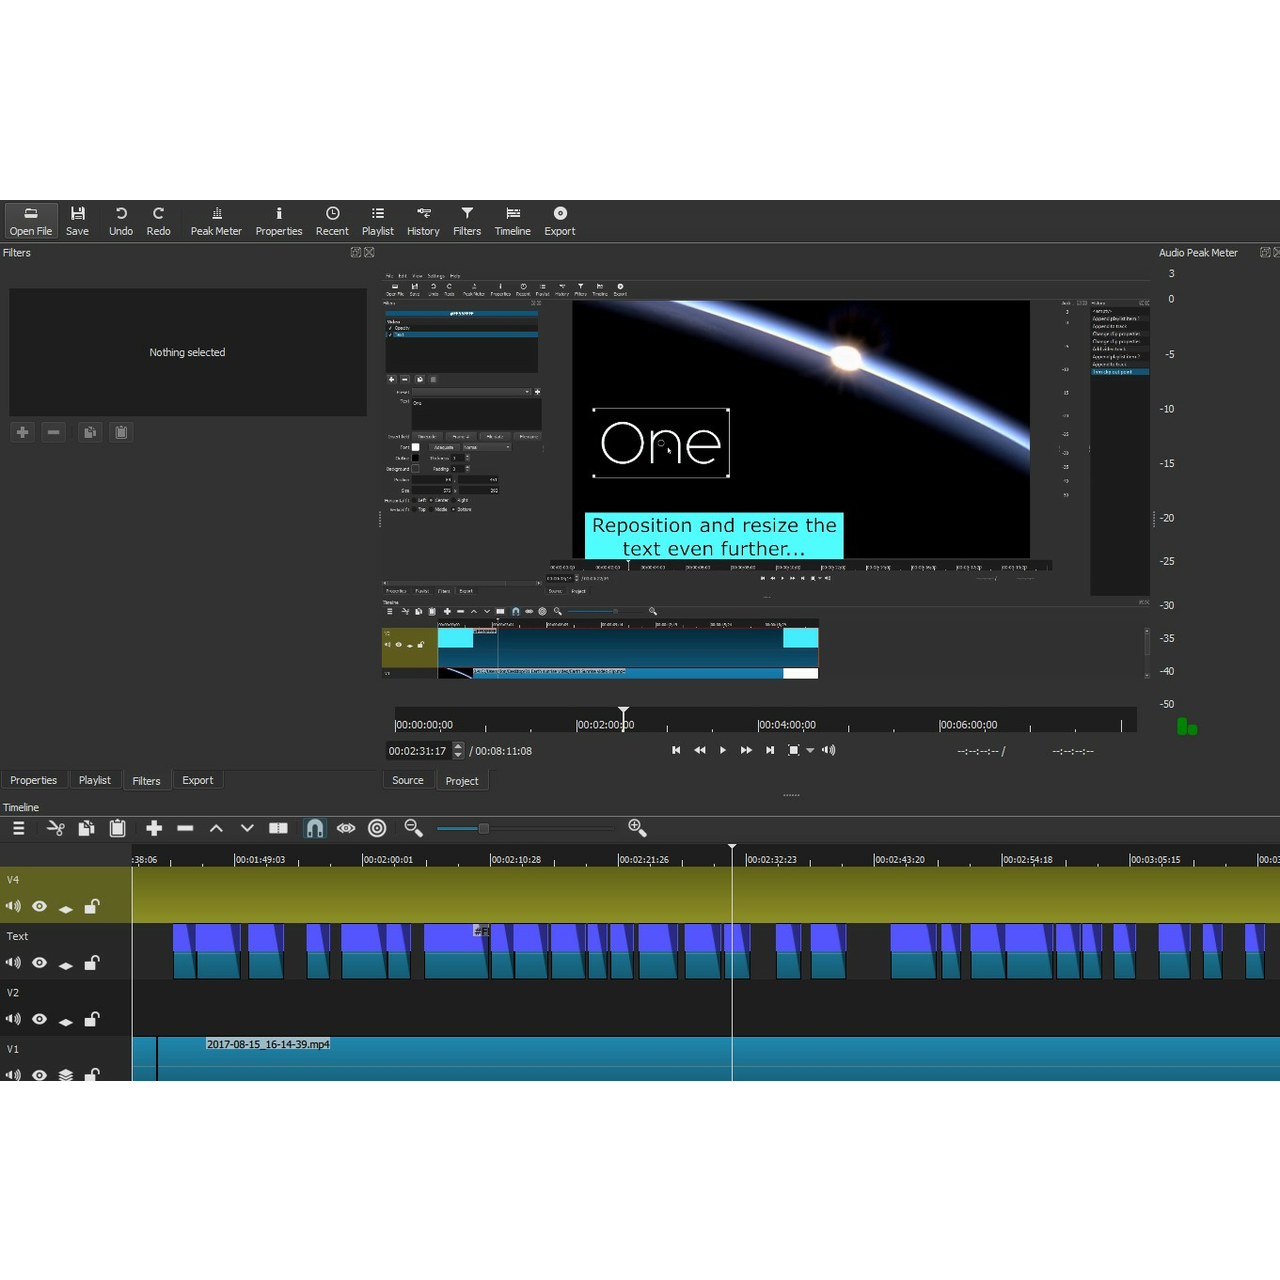Screen dimensions: 1280x1280
Task: Open the player display mode dropdown arrow
Action: [x=810, y=750]
